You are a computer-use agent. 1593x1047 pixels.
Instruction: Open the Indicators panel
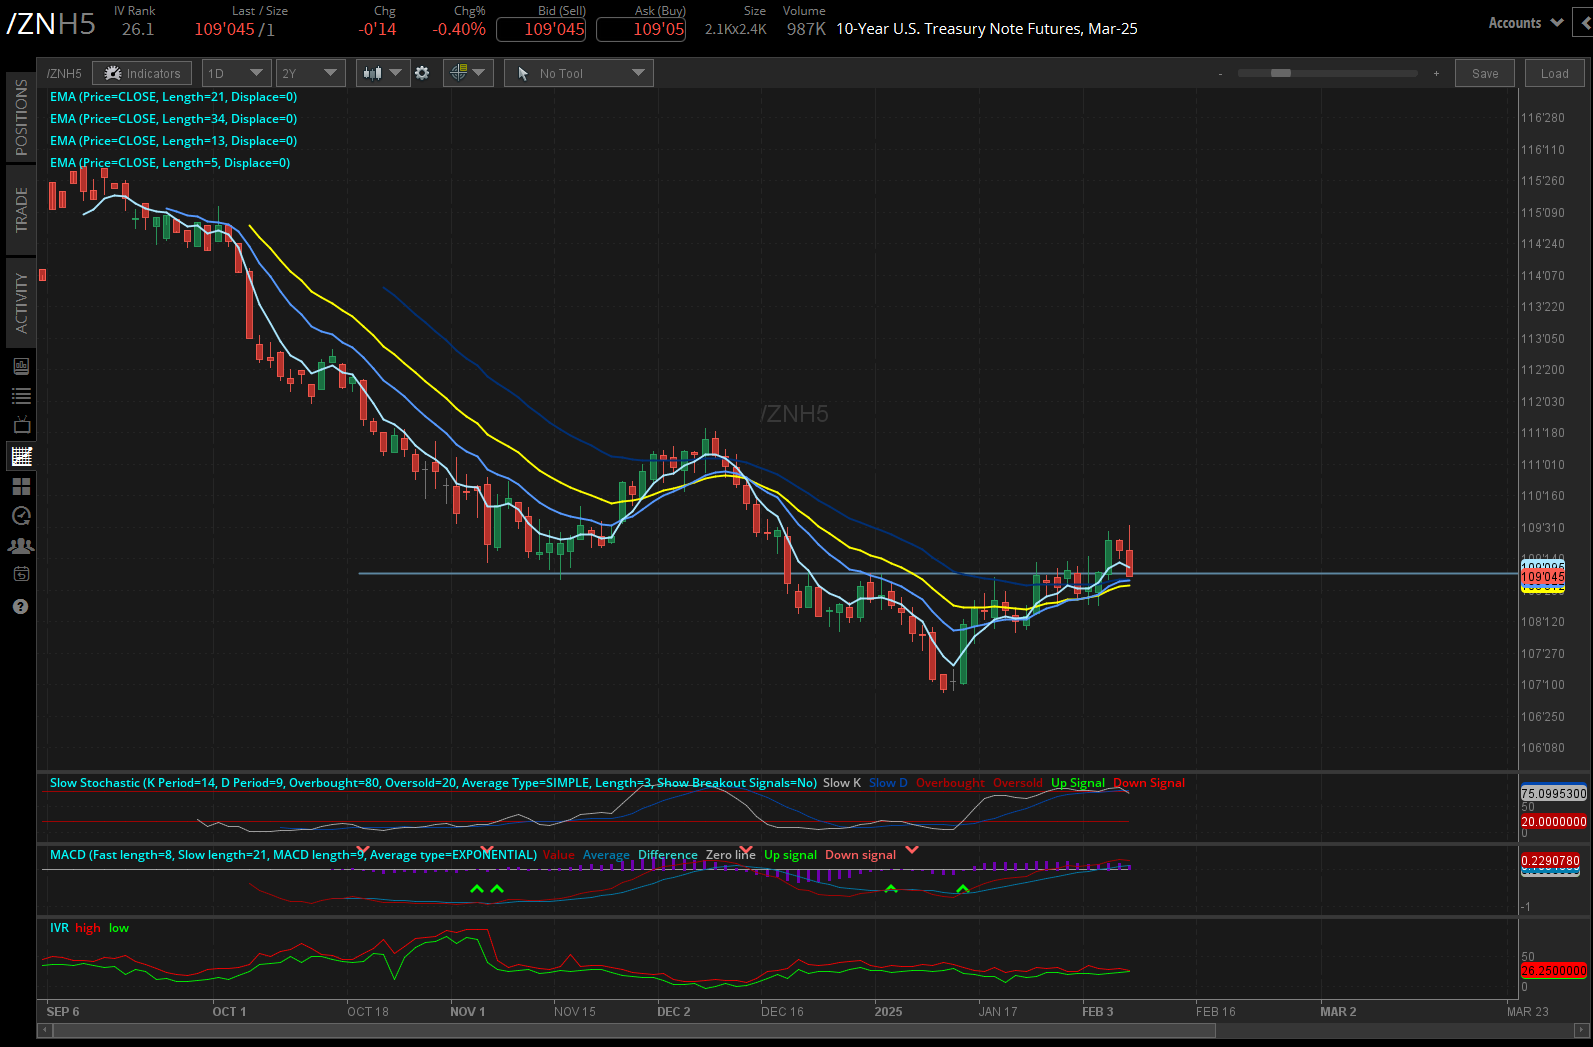pyautogui.click(x=142, y=73)
